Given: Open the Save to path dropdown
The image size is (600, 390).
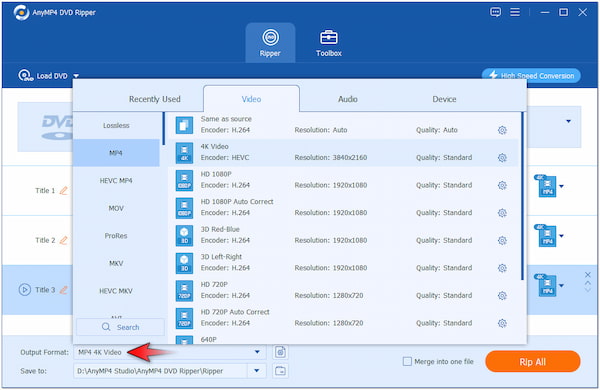Looking at the screenshot, I should (257, 370).
